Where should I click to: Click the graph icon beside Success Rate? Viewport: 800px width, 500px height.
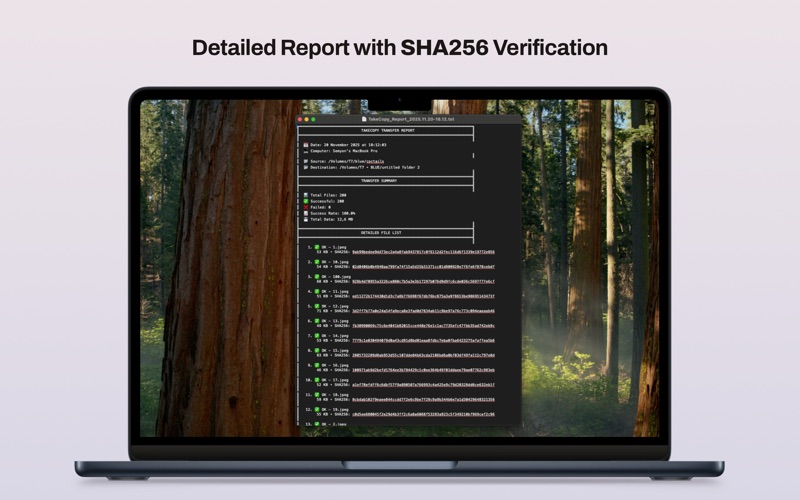pyautogui.click(x=306, y=213)
